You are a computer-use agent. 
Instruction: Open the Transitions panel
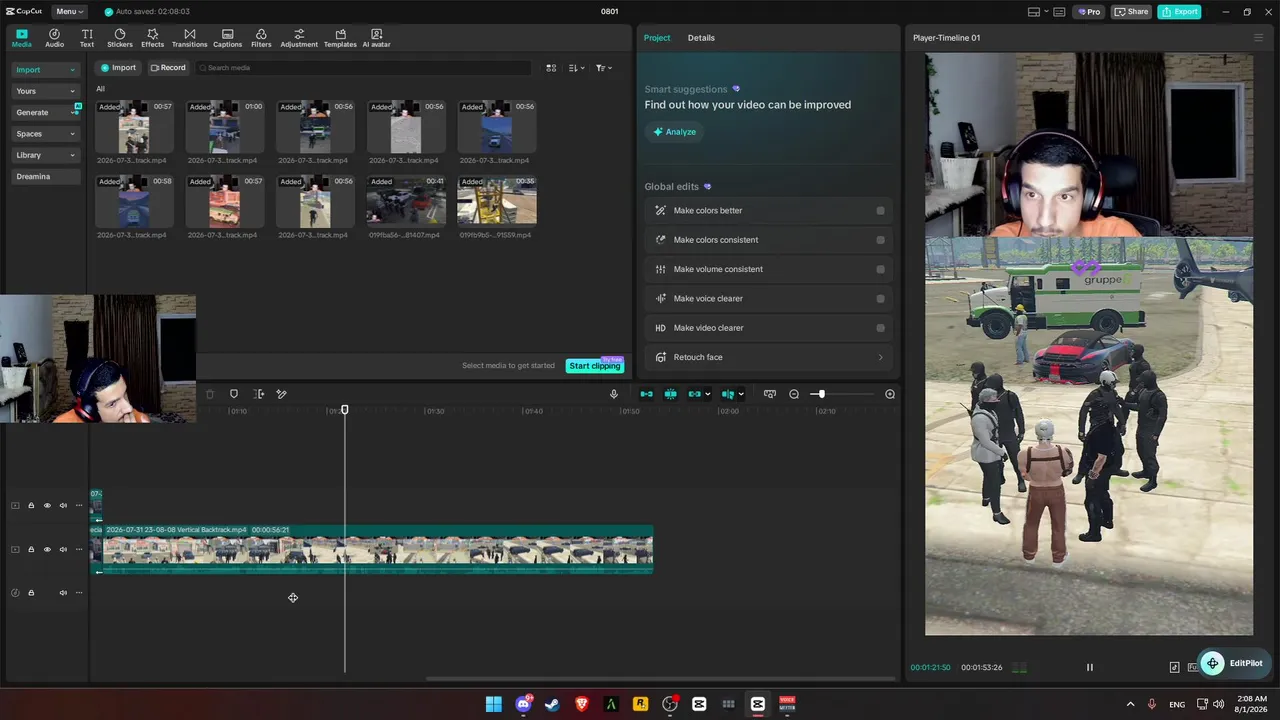tap(189, 38)
